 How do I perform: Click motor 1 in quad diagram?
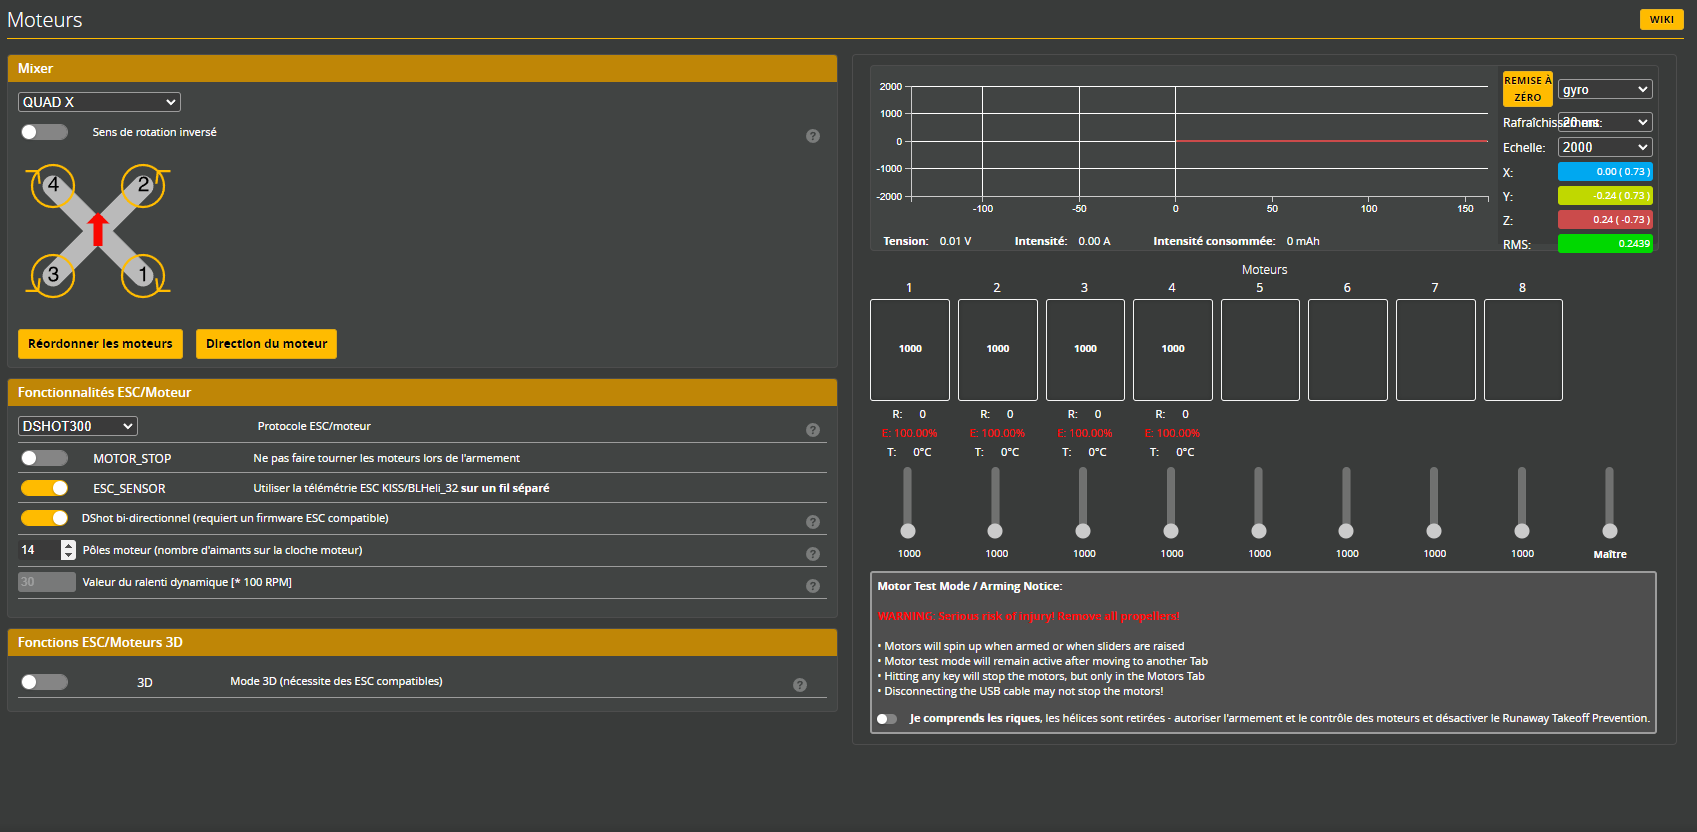[143, 275]
